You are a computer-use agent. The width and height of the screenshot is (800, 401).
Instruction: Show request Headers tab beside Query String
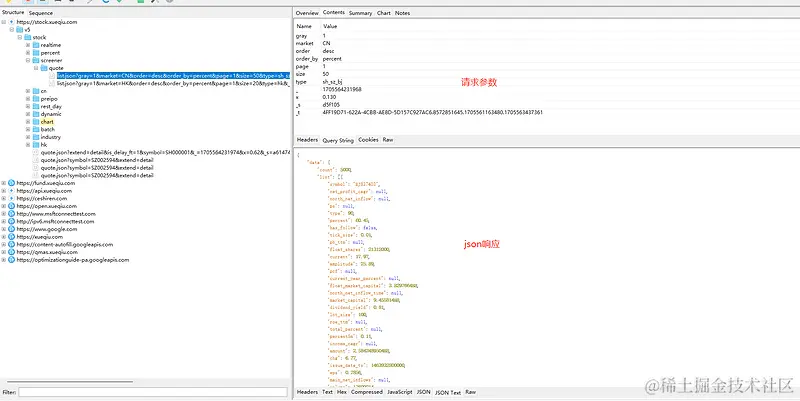click(x=307, y=139)
